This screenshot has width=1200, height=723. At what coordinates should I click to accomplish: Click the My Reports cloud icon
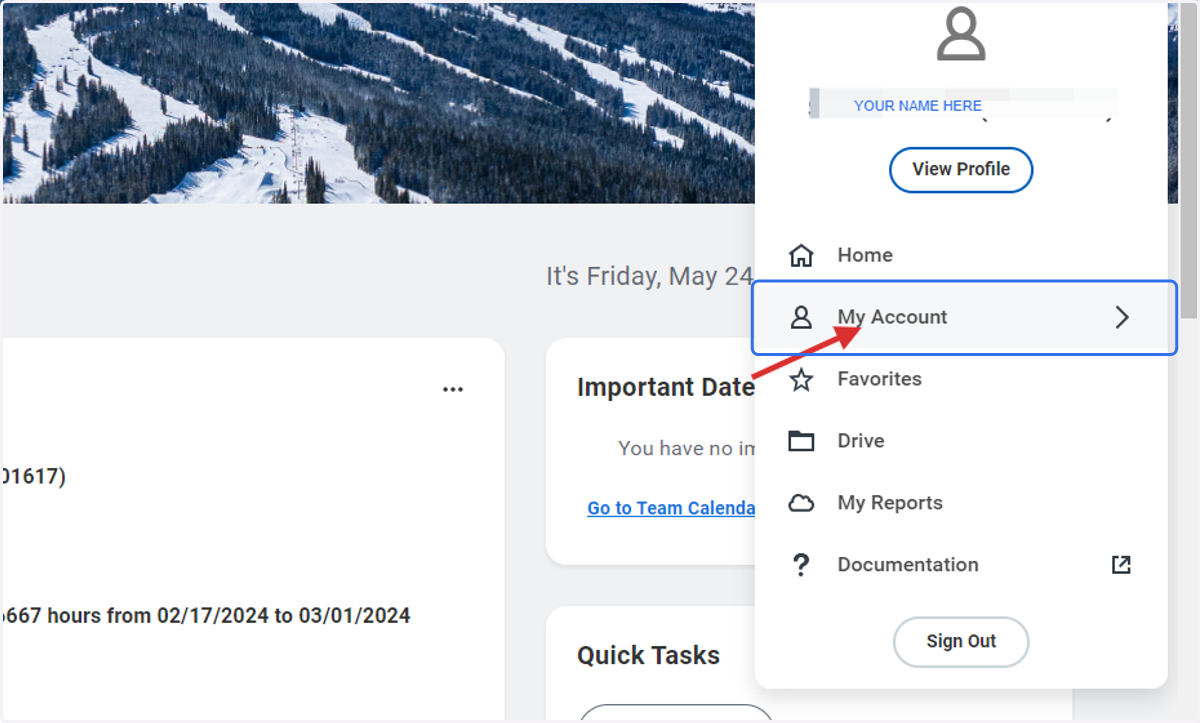[801, 503]
